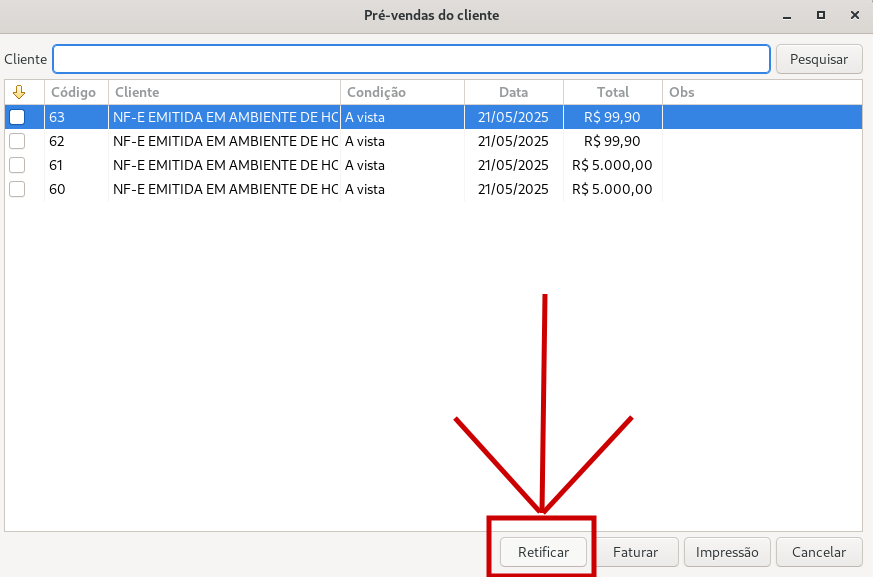Enable the checkbox in row 61
873x577 pixels.
click(17, 165)
